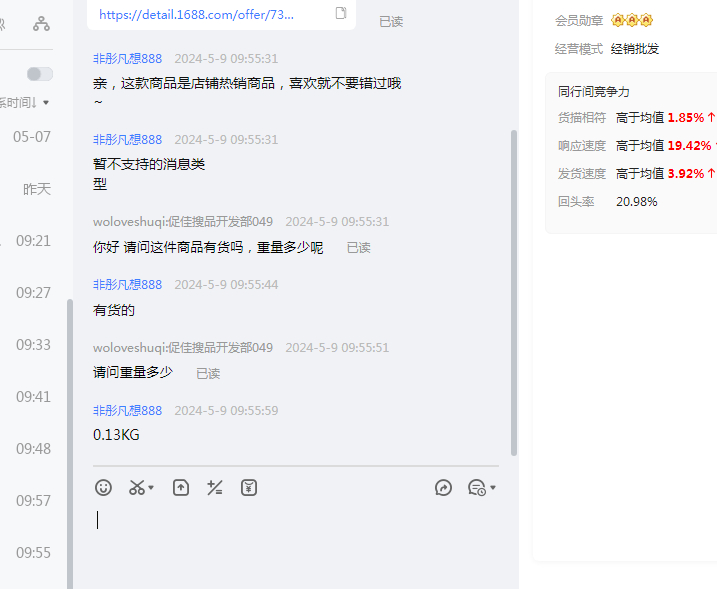717x589 pixels.
Task: Open the conversation dated 05-07
Action: point(32,137)
